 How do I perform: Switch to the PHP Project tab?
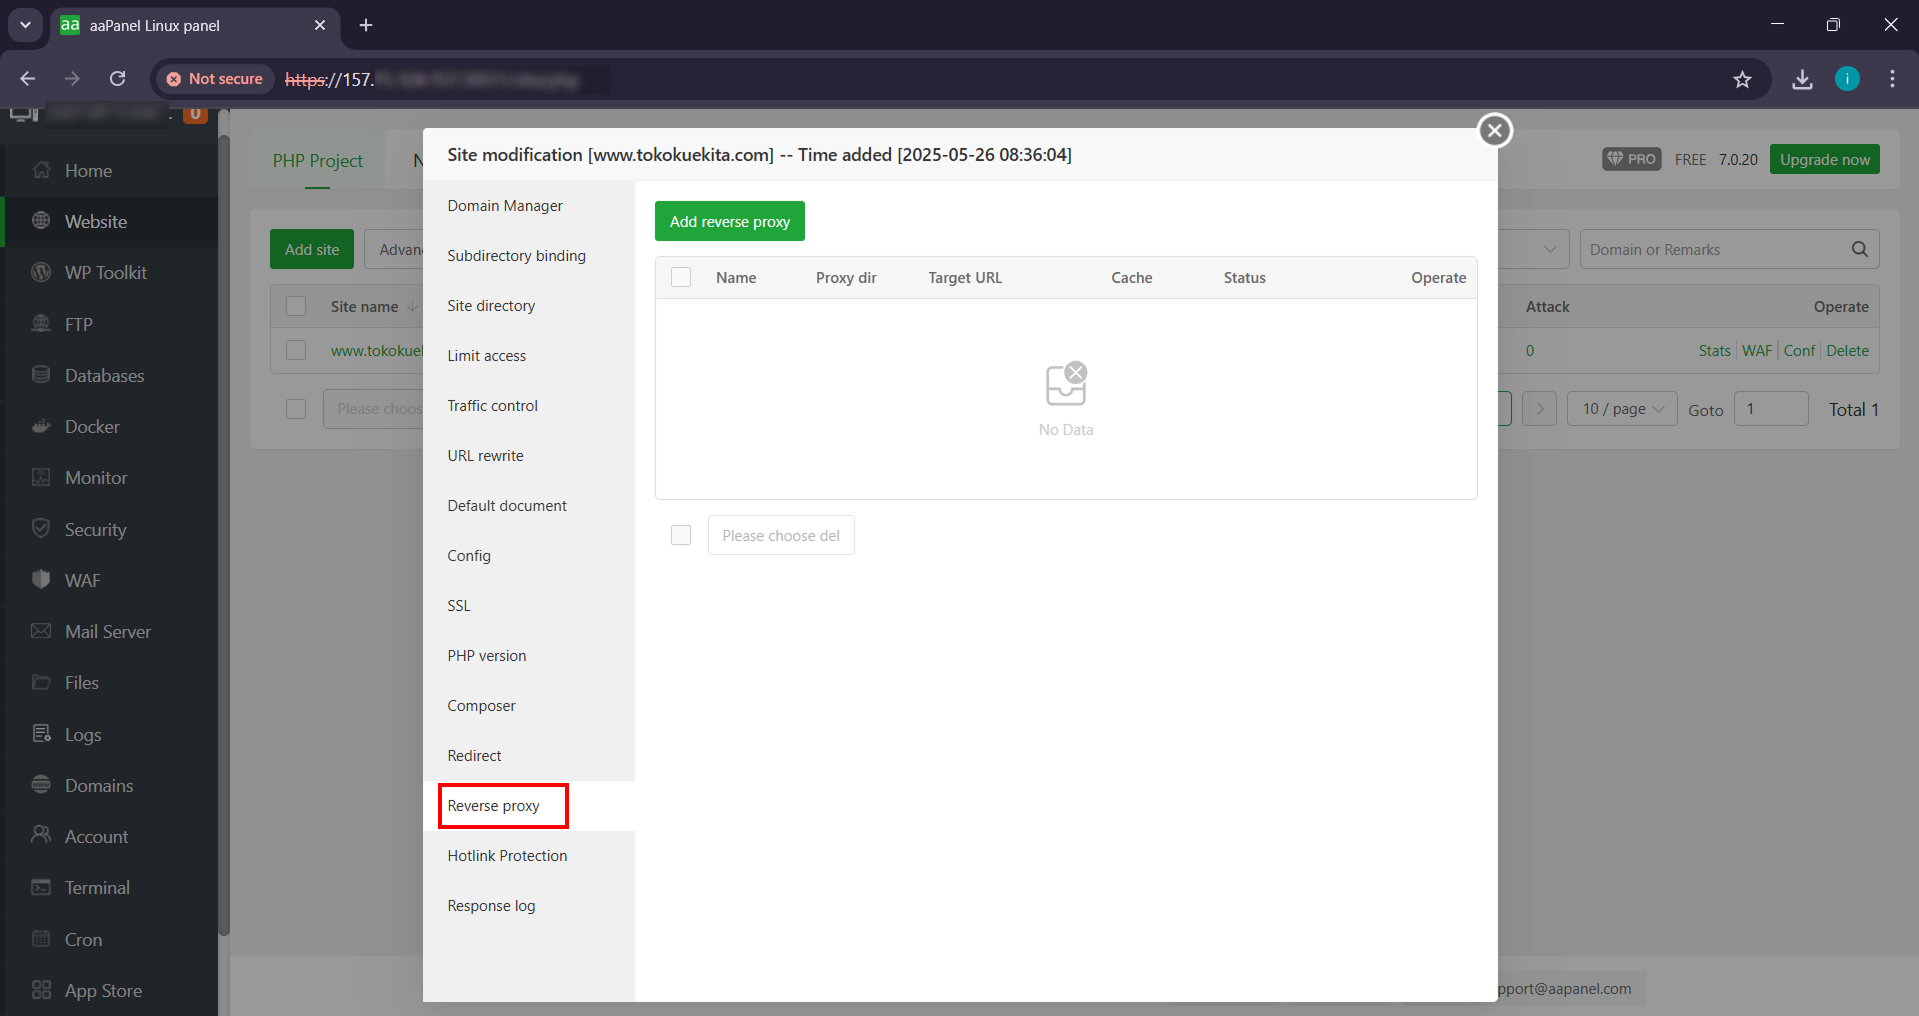click(317, 161)
